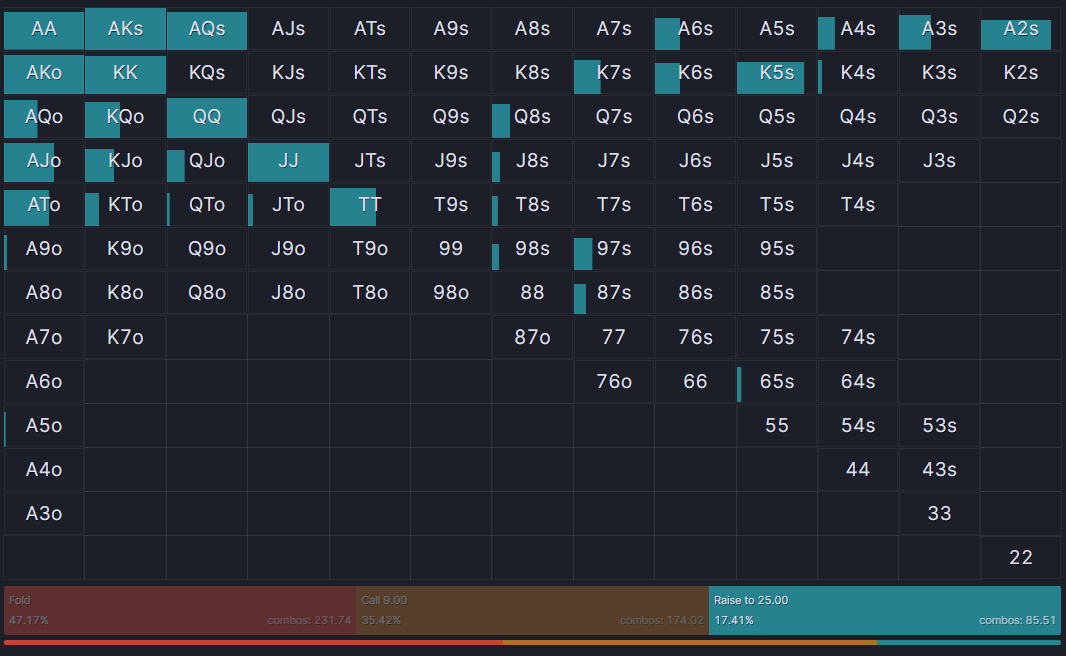Select the Call 9.00 action bar
1066x656 pixels.
(x=532, y=610)
